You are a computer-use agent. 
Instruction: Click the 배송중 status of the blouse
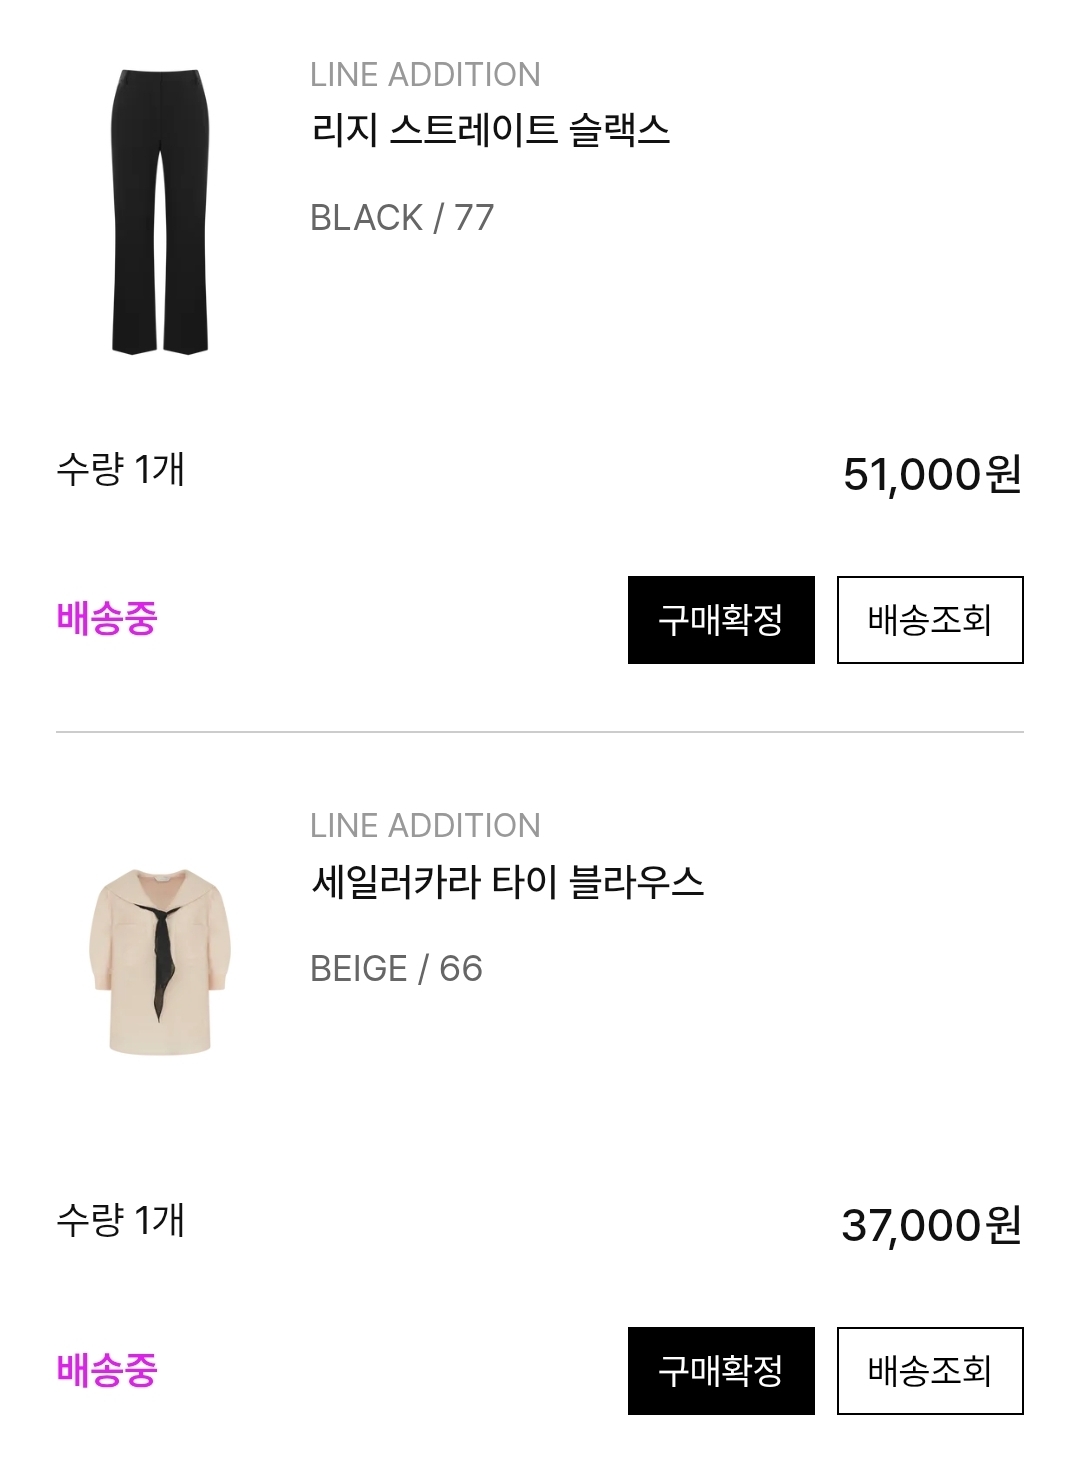tap(107, 1370)
